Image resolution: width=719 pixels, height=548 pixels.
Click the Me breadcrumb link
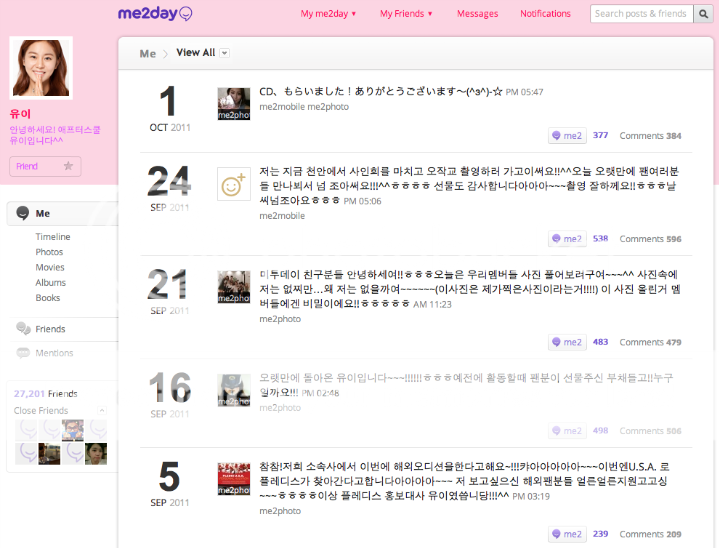coord(148,54)
